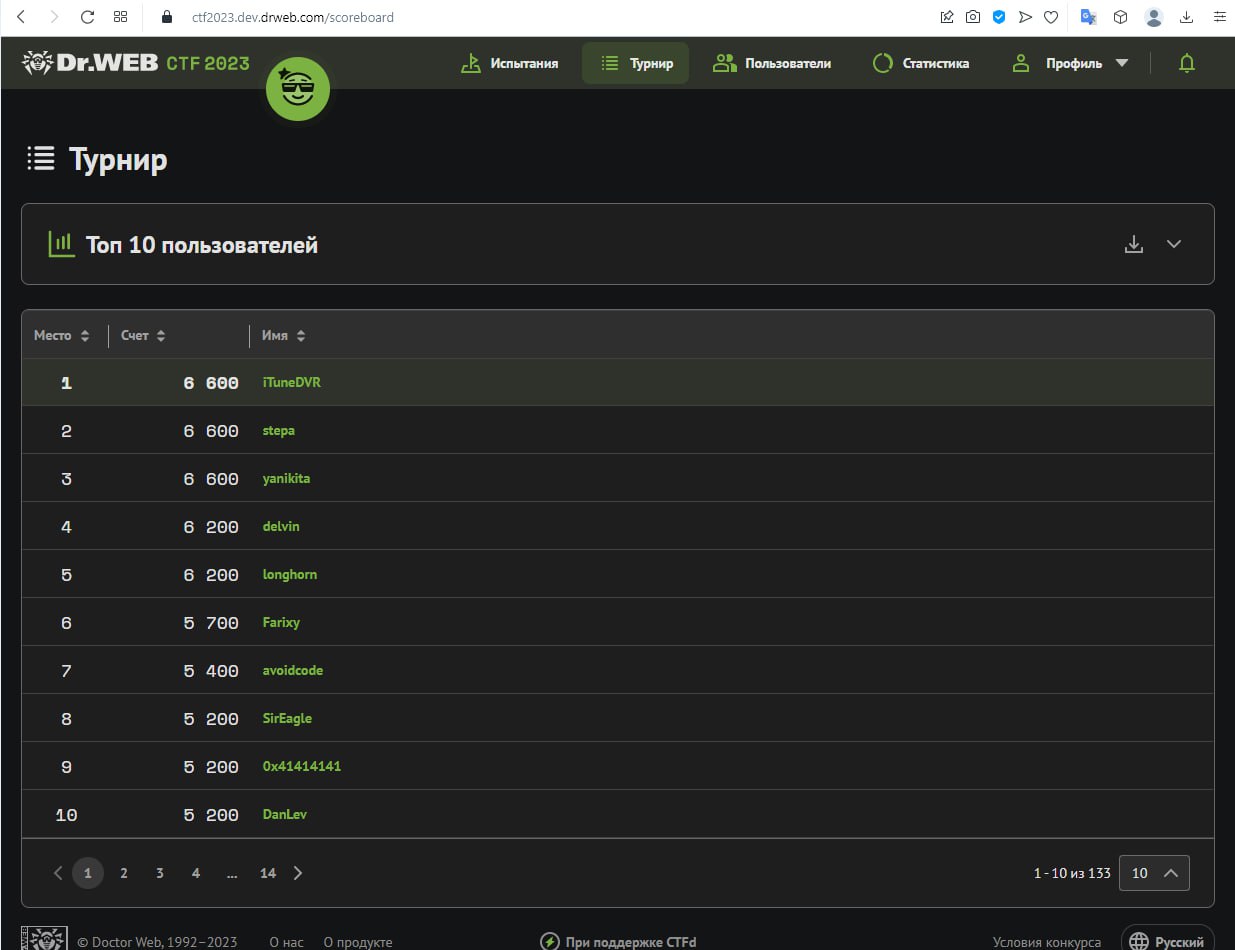Open user Farixy profile
Image resolution: width=1235 pixels, height=950 pixels.
[281, 622]
